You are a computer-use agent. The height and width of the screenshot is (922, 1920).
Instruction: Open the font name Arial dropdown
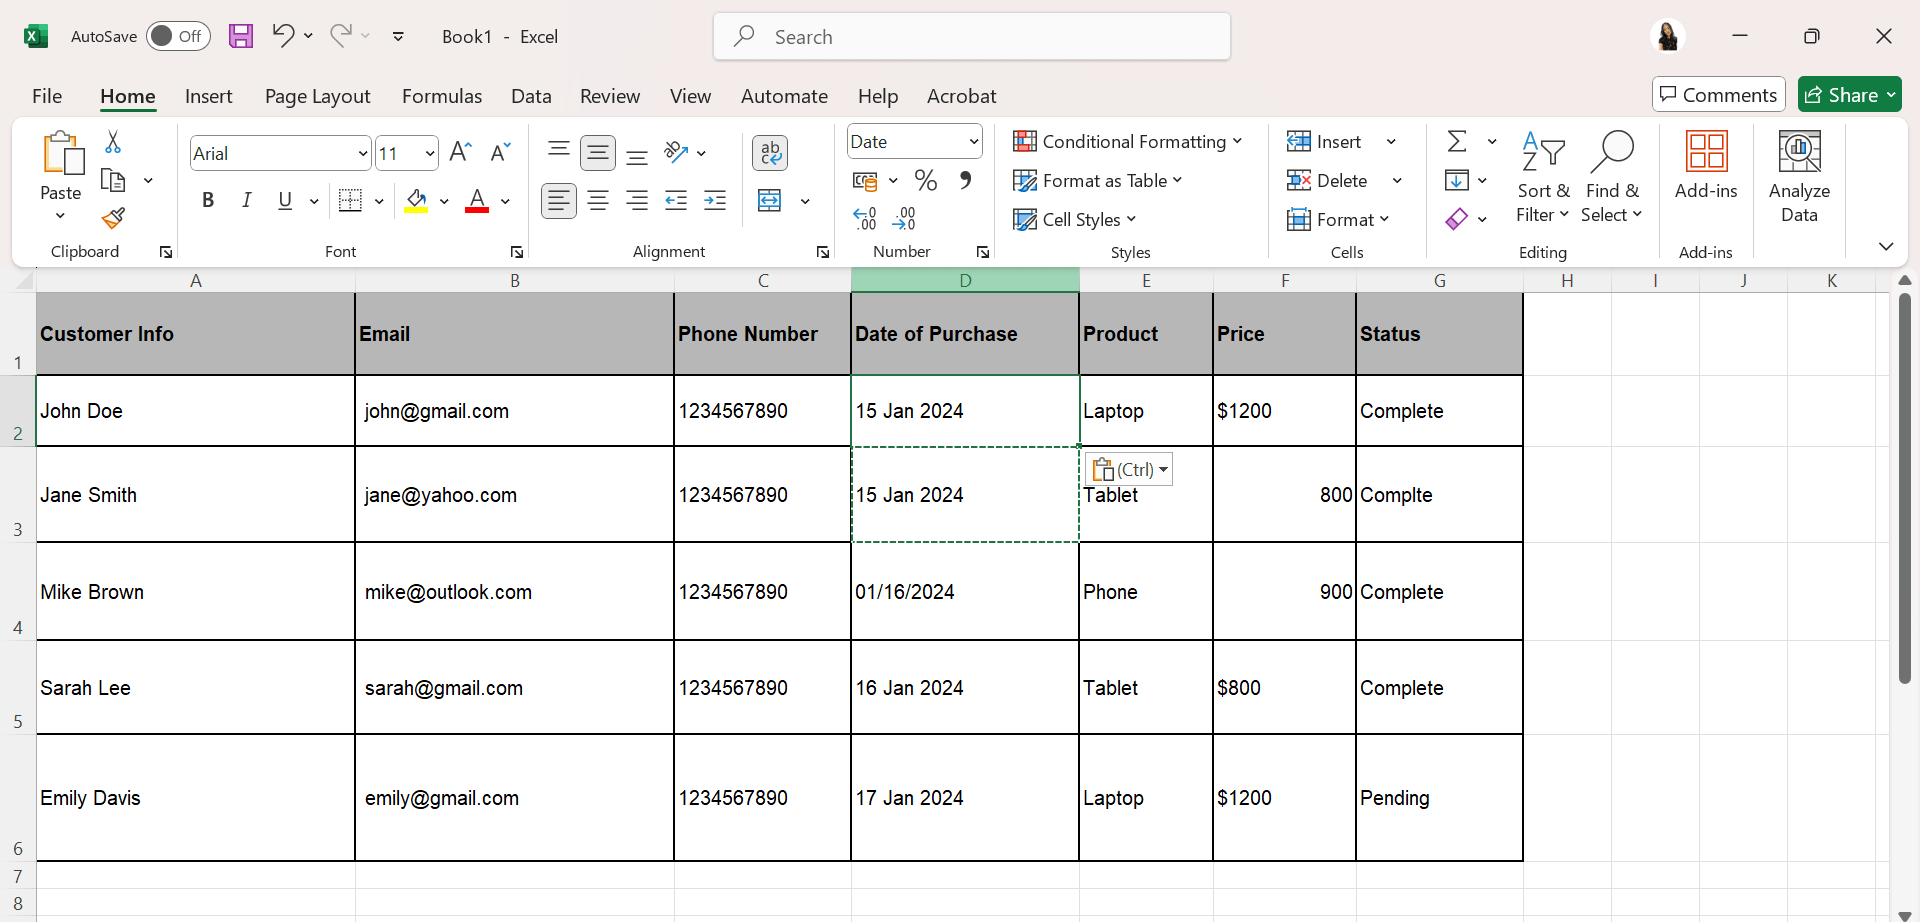point(362,154)
